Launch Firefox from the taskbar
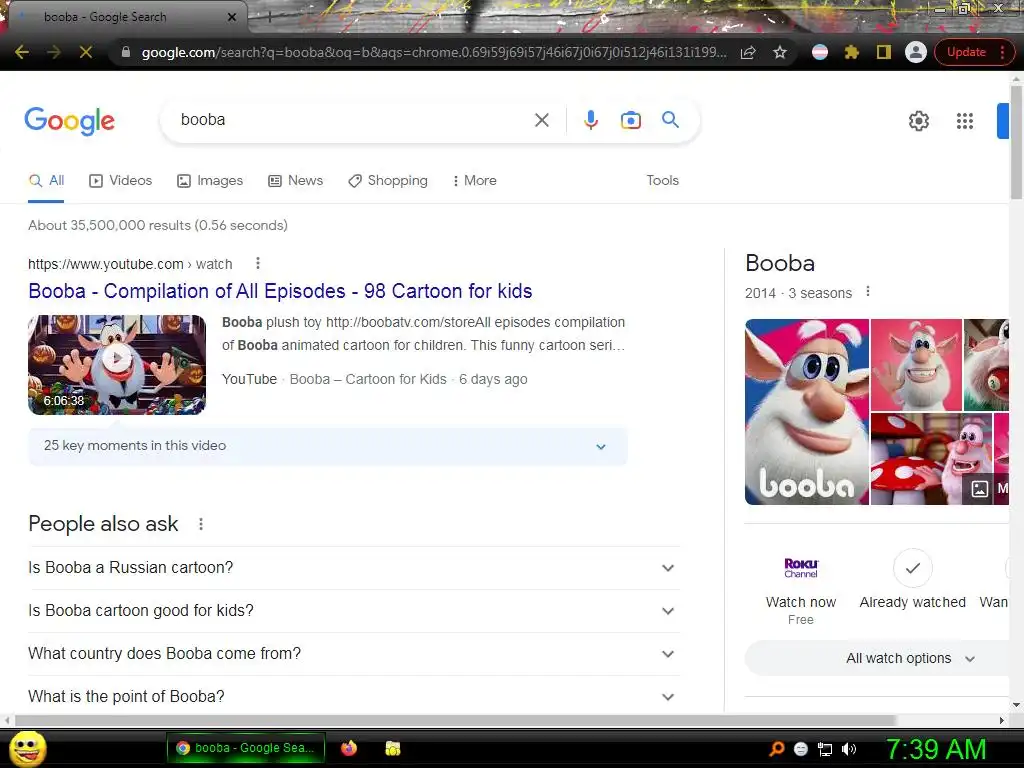 pos(349,748)
